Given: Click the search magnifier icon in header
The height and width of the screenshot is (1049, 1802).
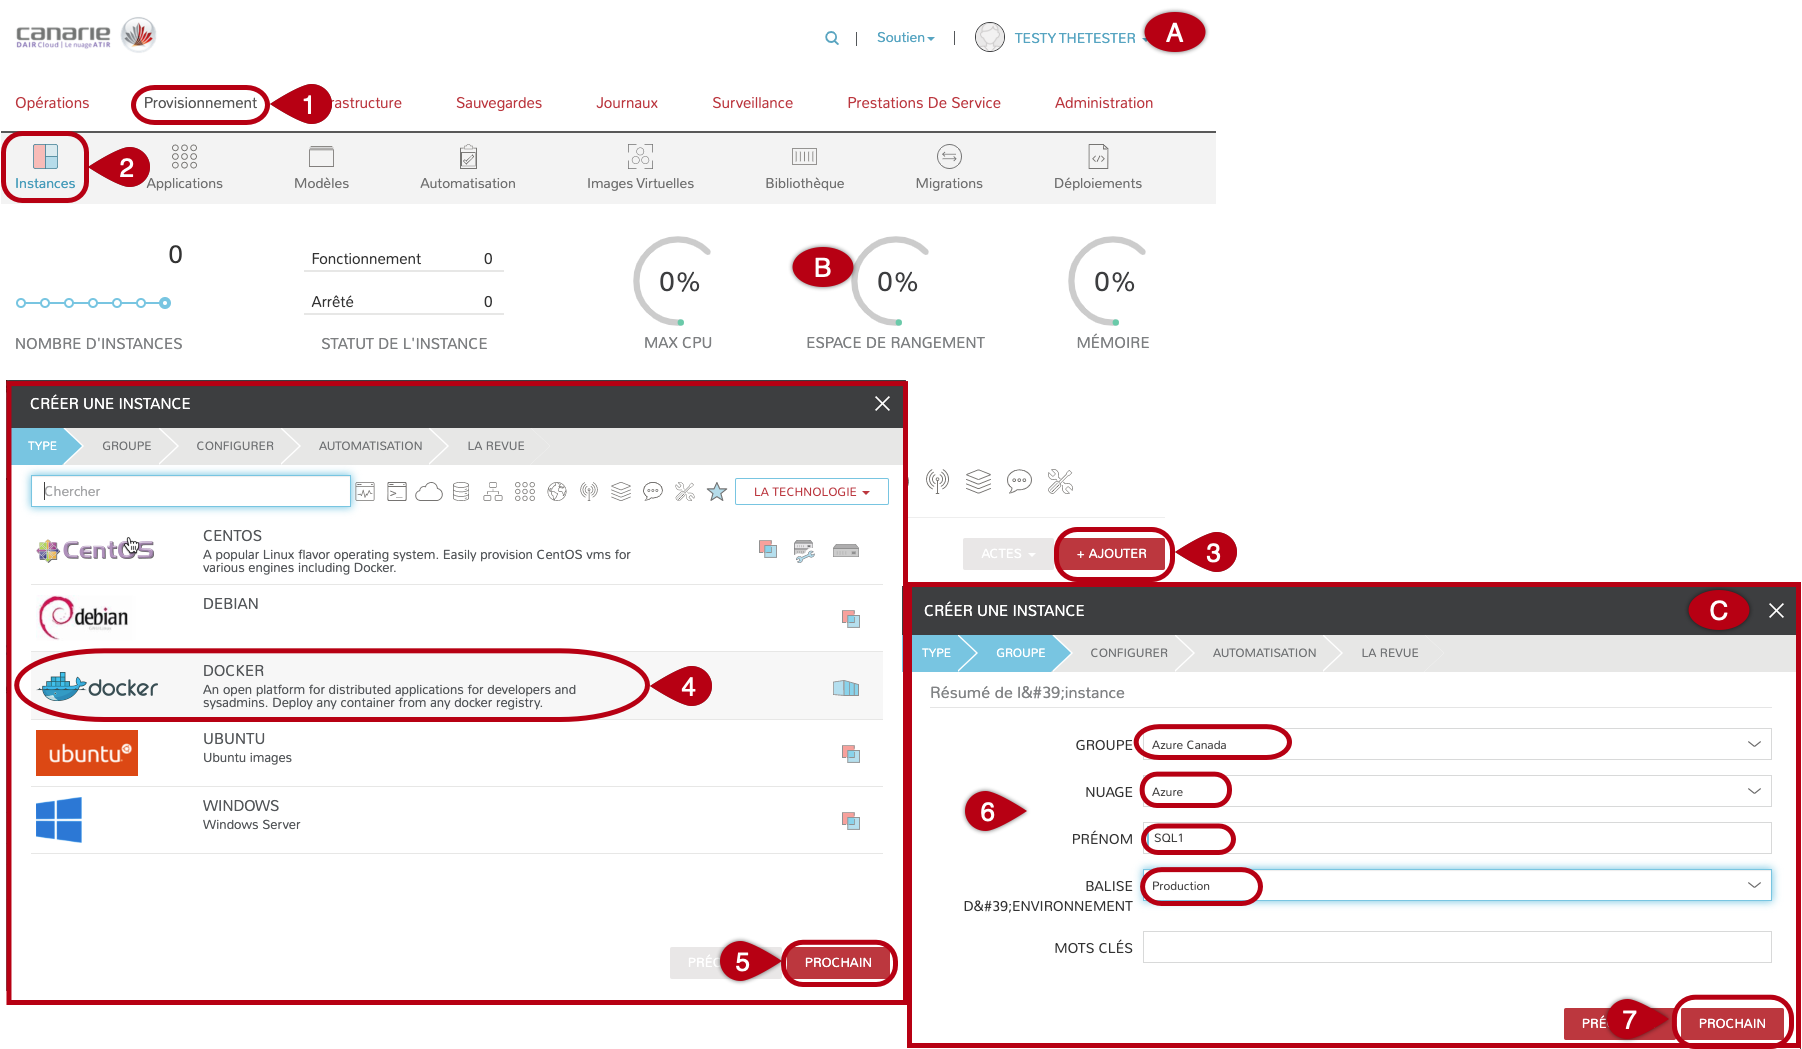Looking at the screenshot, I should point(831,38).
